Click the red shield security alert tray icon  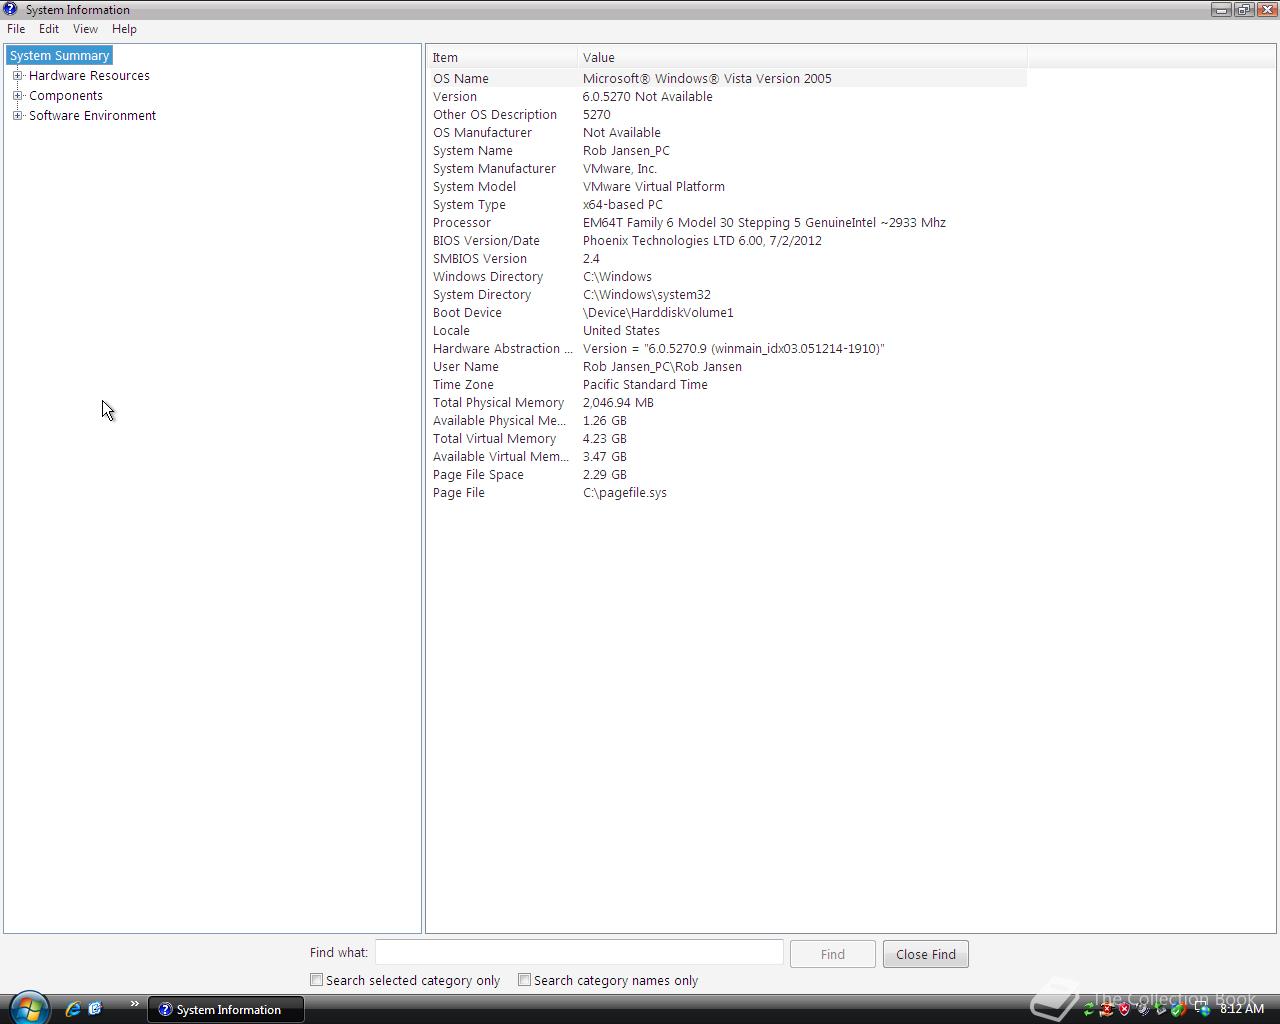coord(1124,1009)
